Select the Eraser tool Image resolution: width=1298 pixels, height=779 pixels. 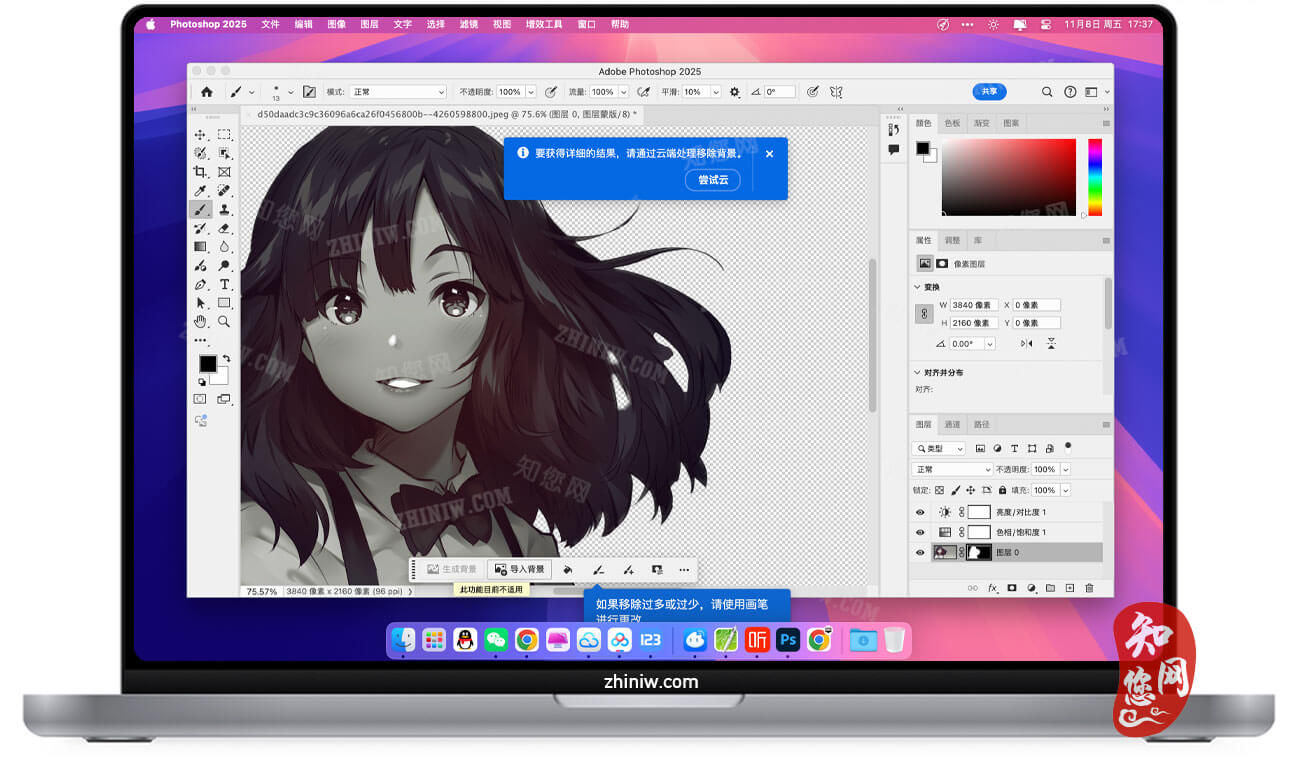224,228
